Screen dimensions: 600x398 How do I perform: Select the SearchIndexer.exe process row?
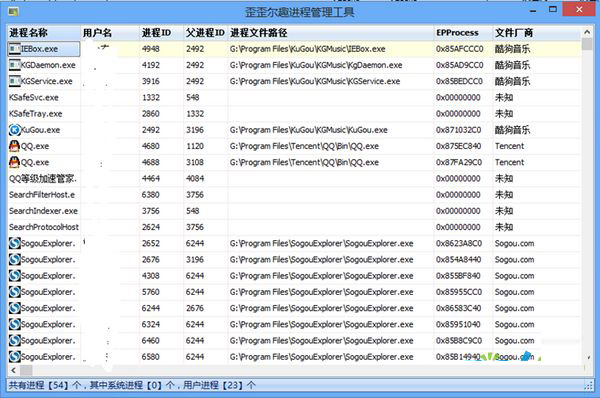point(294,211)
